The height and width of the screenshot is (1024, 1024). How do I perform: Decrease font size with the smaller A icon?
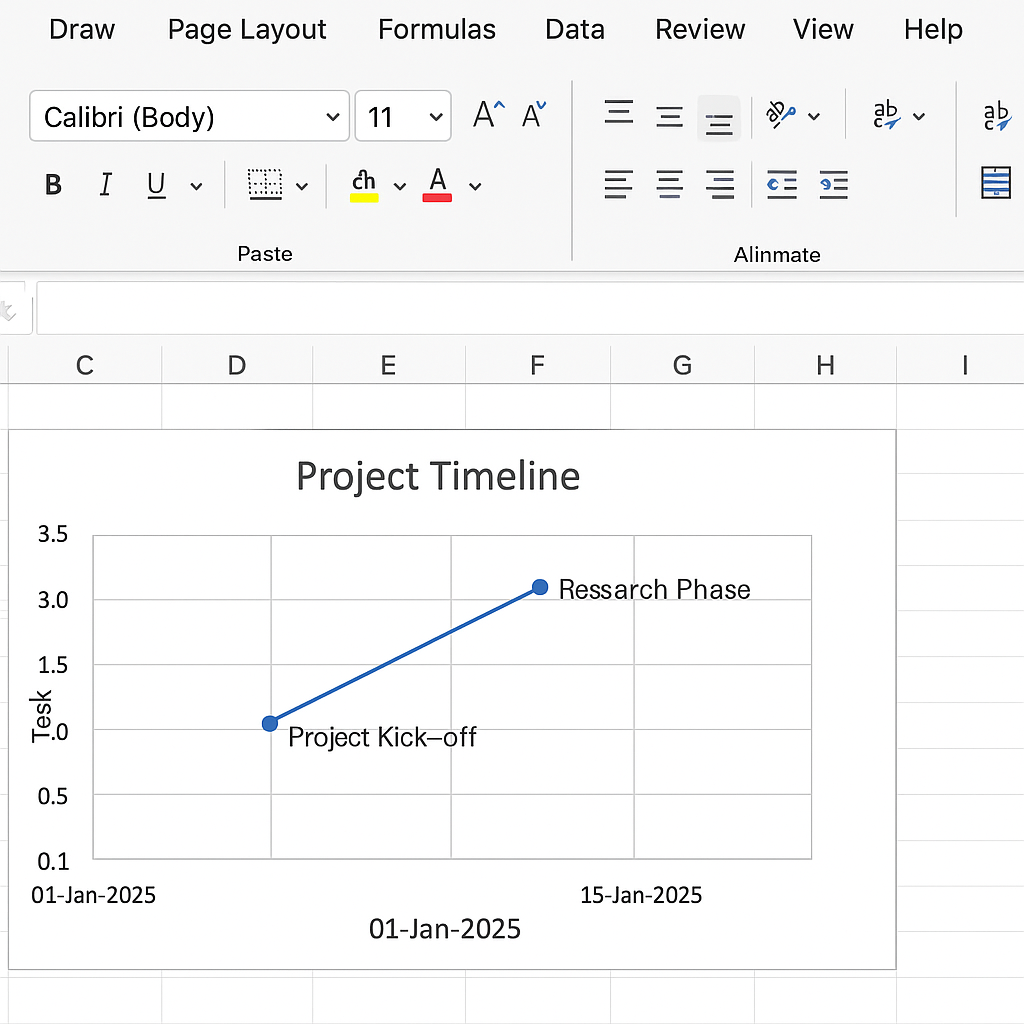[534, 116]
